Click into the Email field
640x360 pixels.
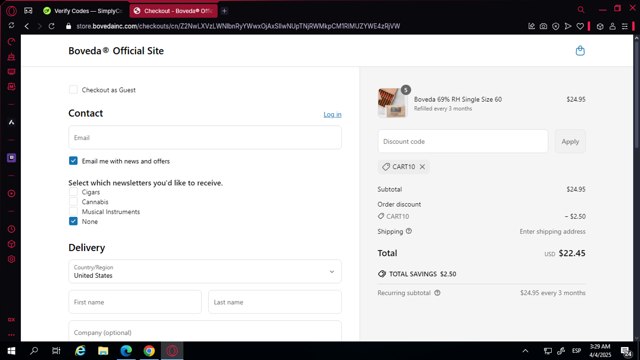coord(205,138)
